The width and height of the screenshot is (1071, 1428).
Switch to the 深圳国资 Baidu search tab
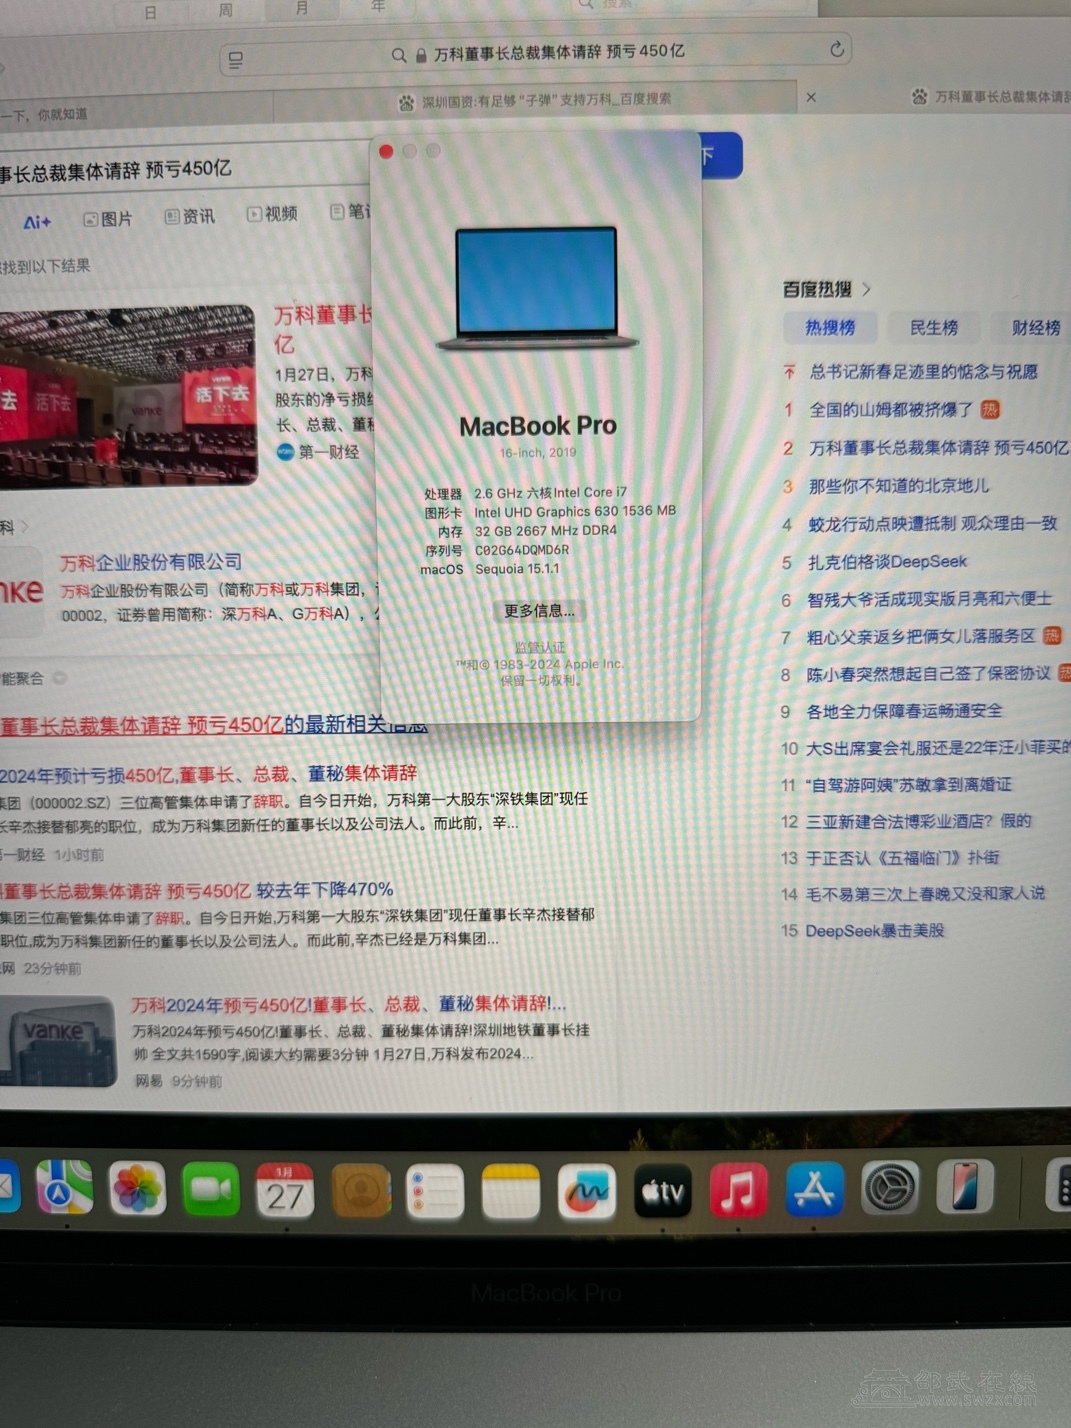(535, 99)
